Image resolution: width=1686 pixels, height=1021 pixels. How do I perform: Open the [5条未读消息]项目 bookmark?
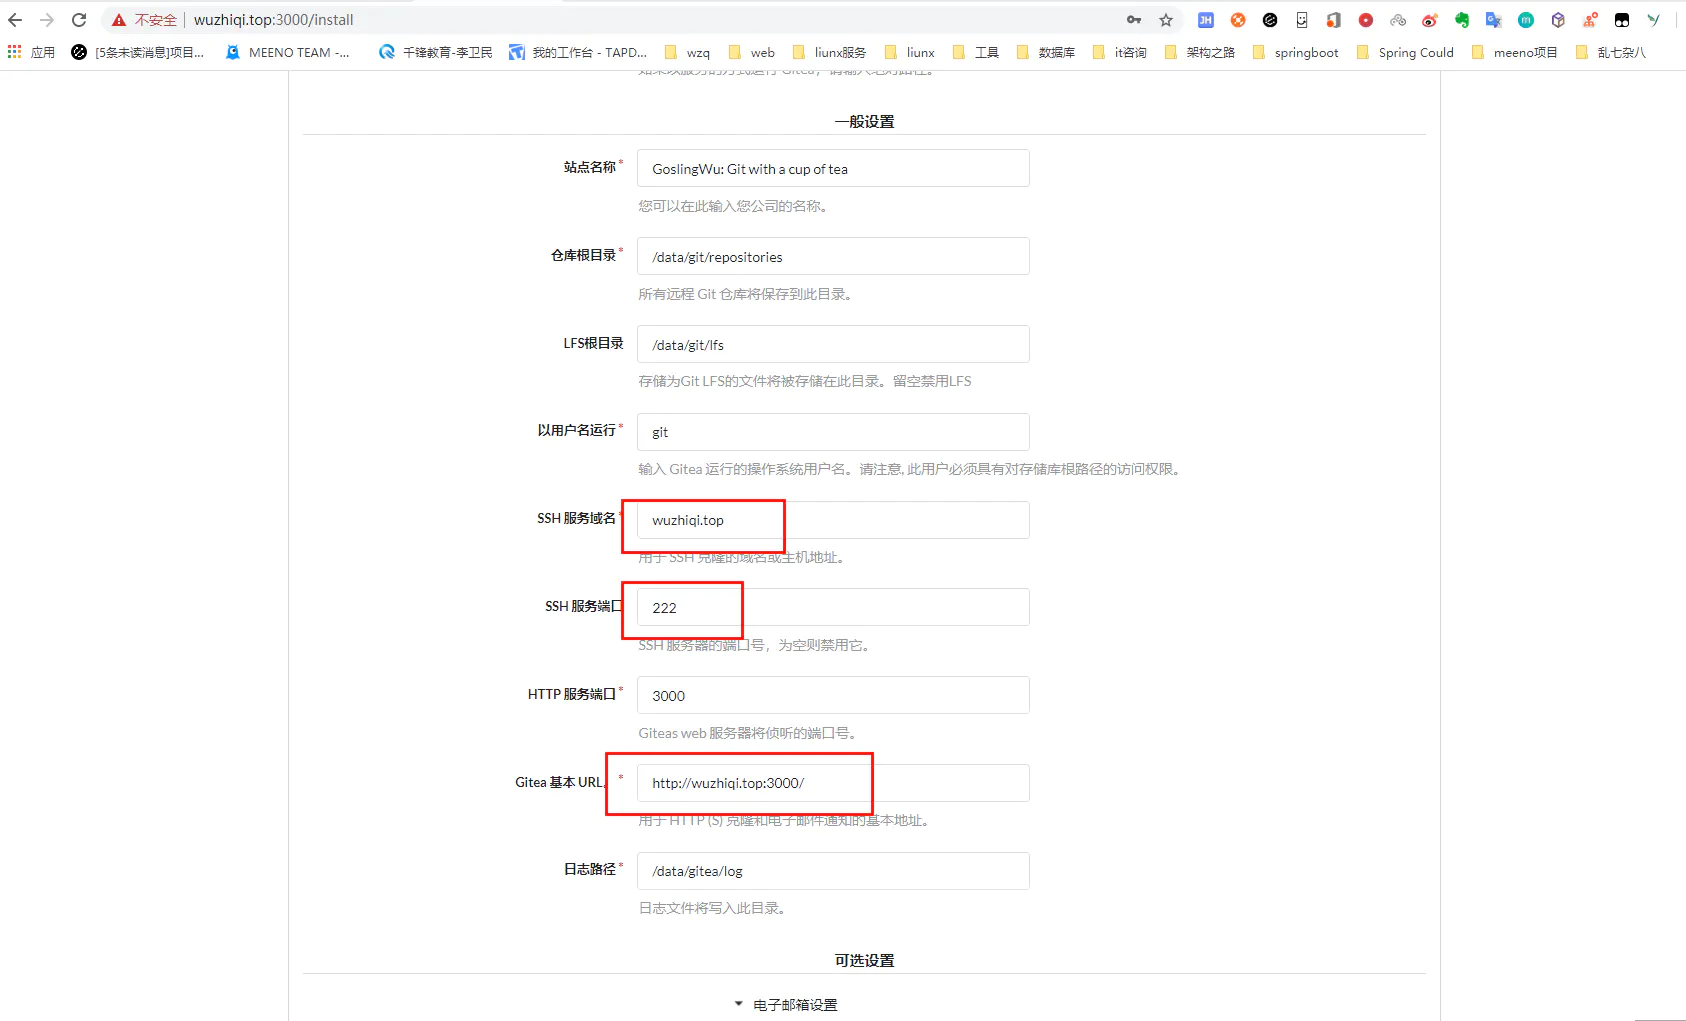pyautogui.click(x=138, y=52)
